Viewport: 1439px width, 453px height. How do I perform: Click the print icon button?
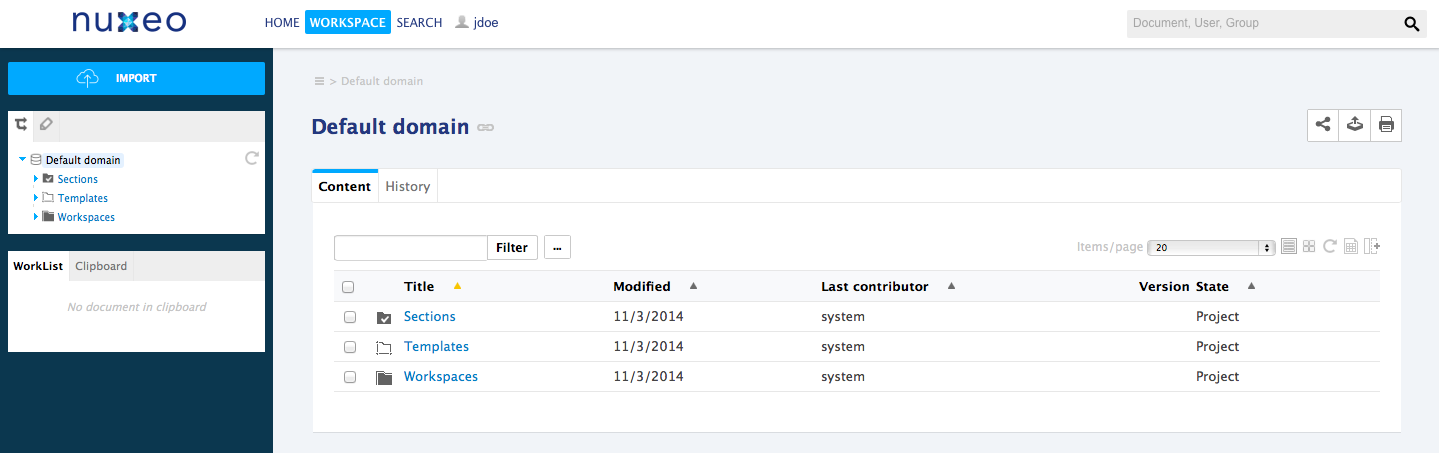tap(1386, 125)
